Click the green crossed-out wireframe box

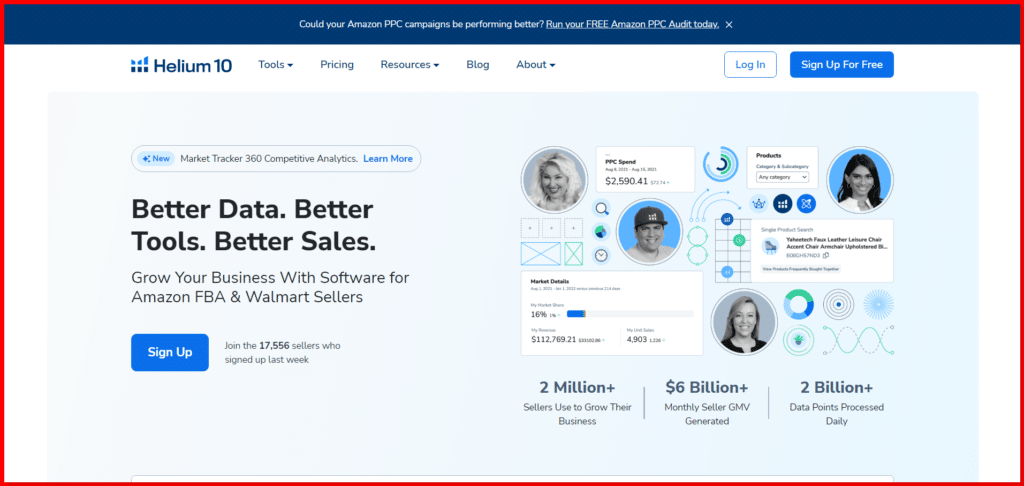coord(573,253)
